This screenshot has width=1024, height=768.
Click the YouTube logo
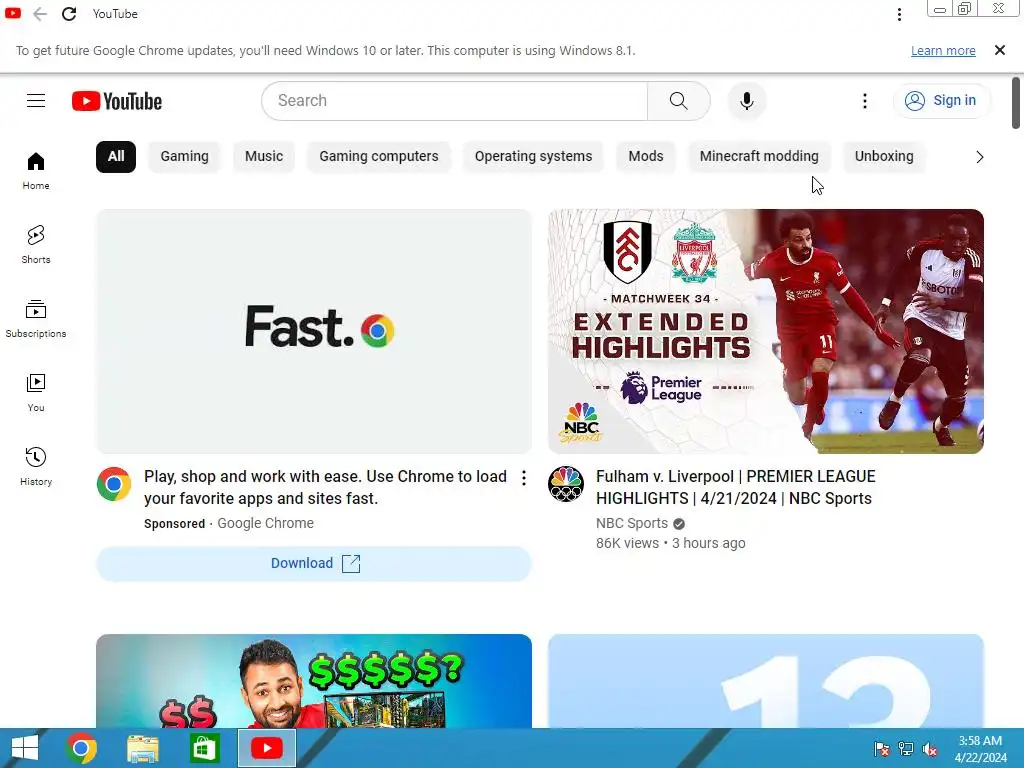pyautogui.click(x=117, y=101)
